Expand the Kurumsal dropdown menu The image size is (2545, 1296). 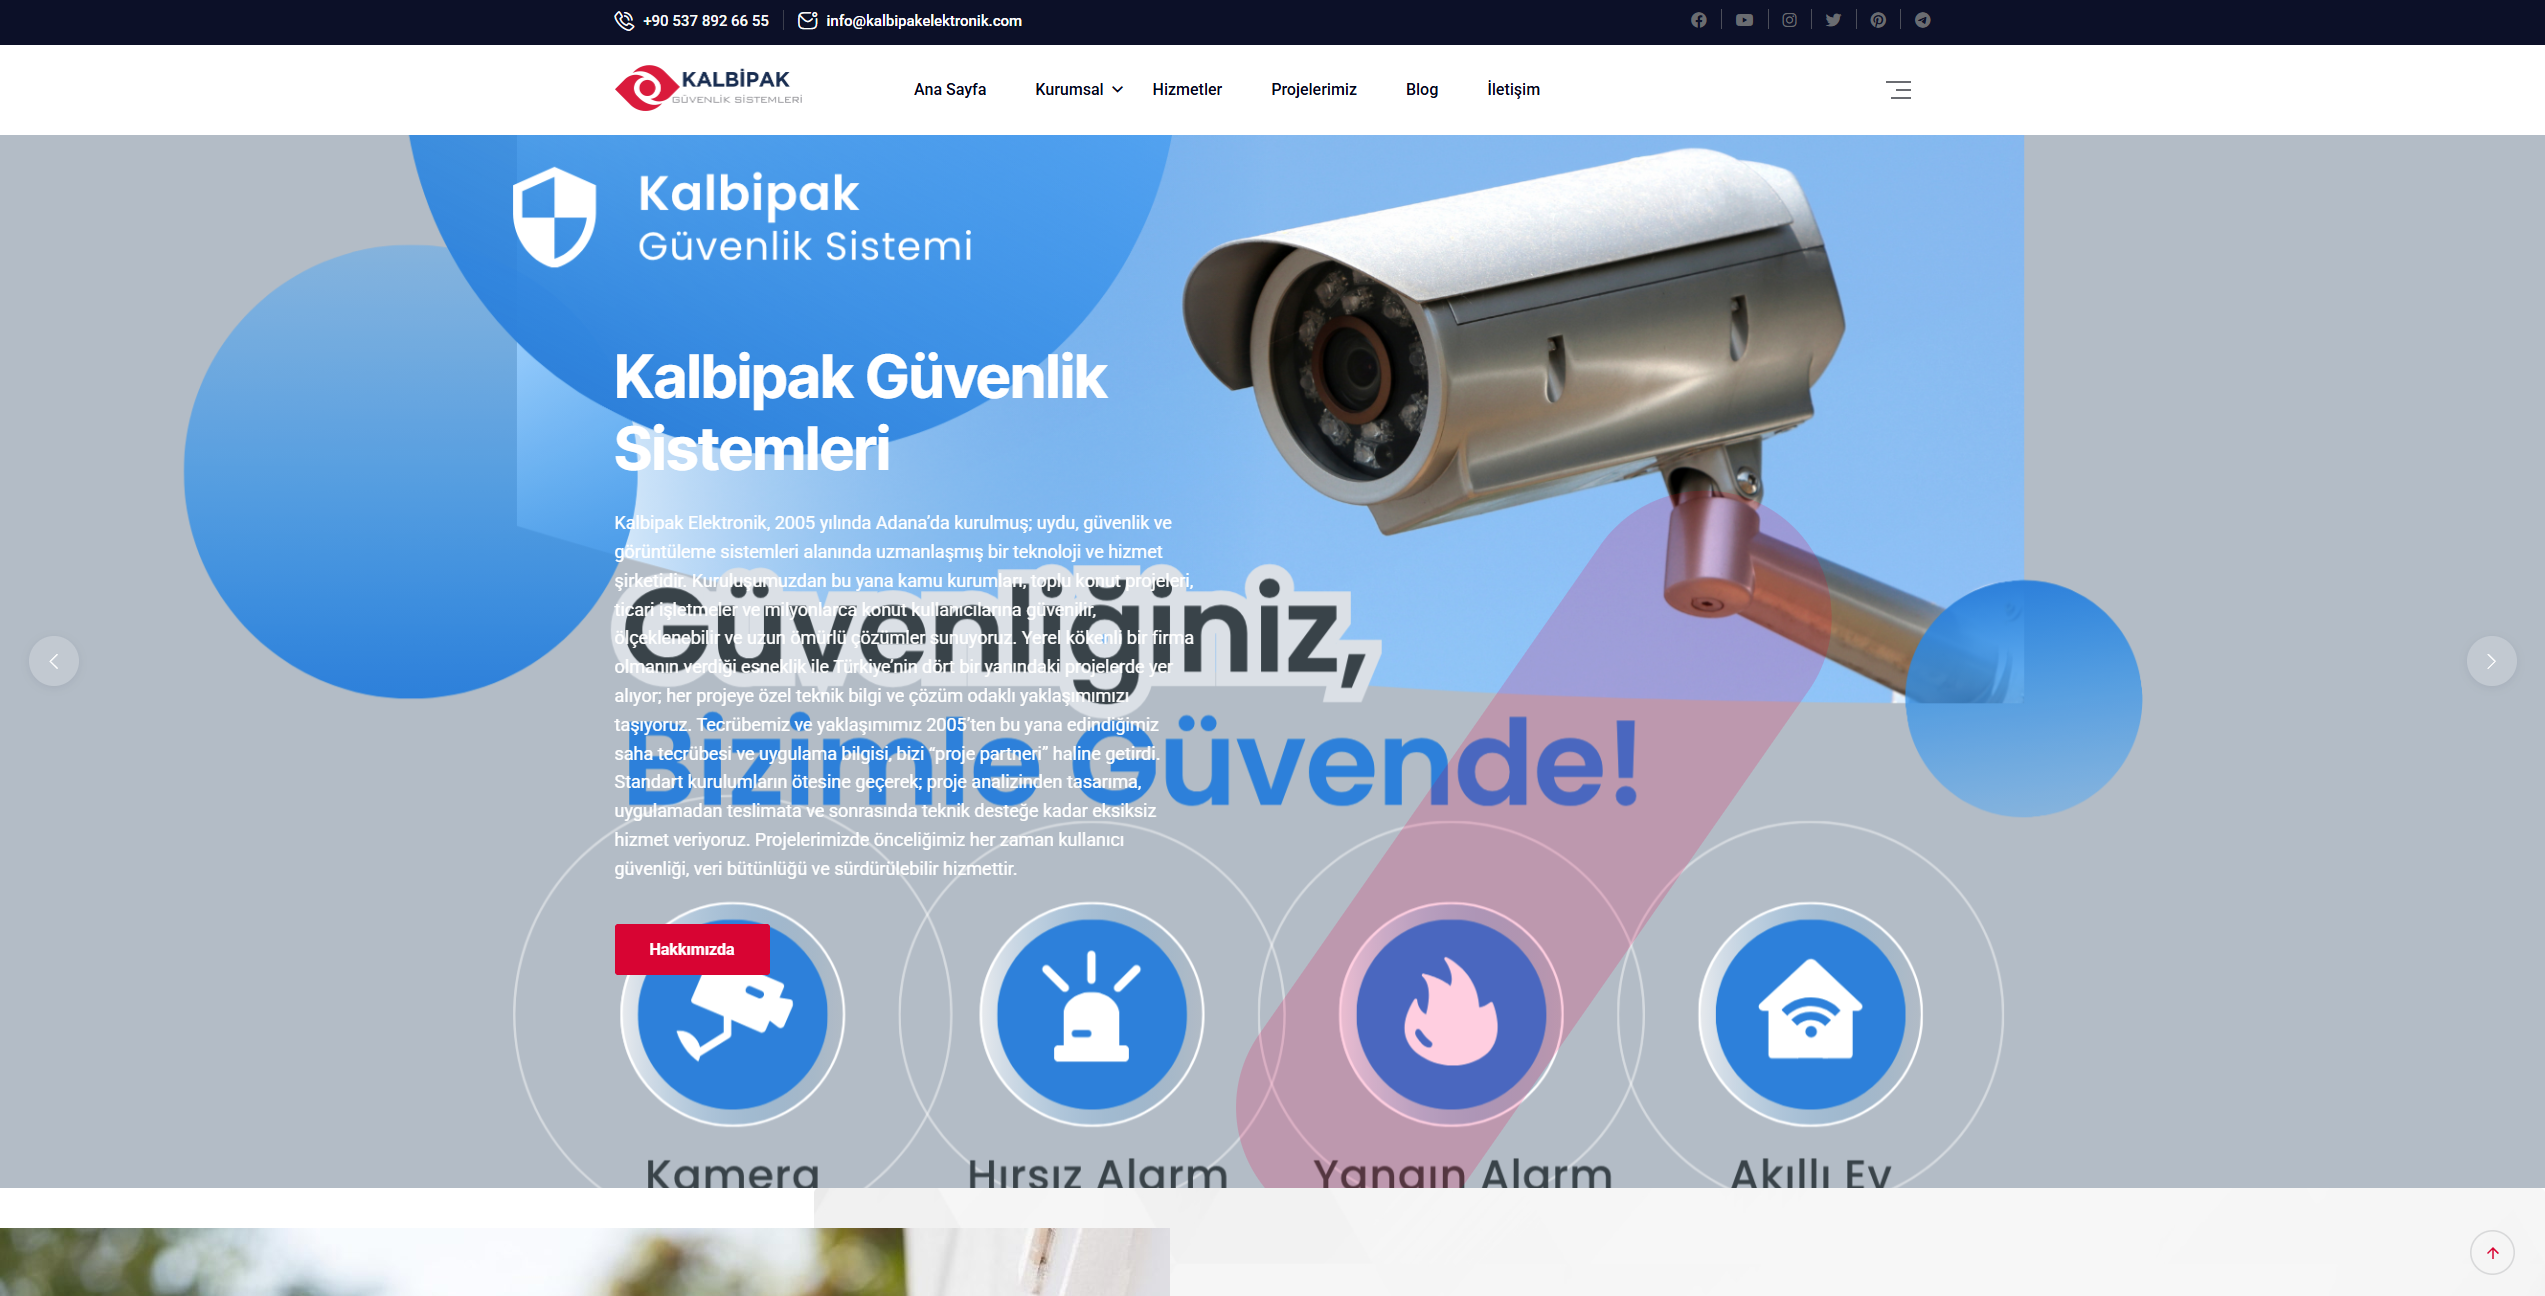tap(1079, 89)
